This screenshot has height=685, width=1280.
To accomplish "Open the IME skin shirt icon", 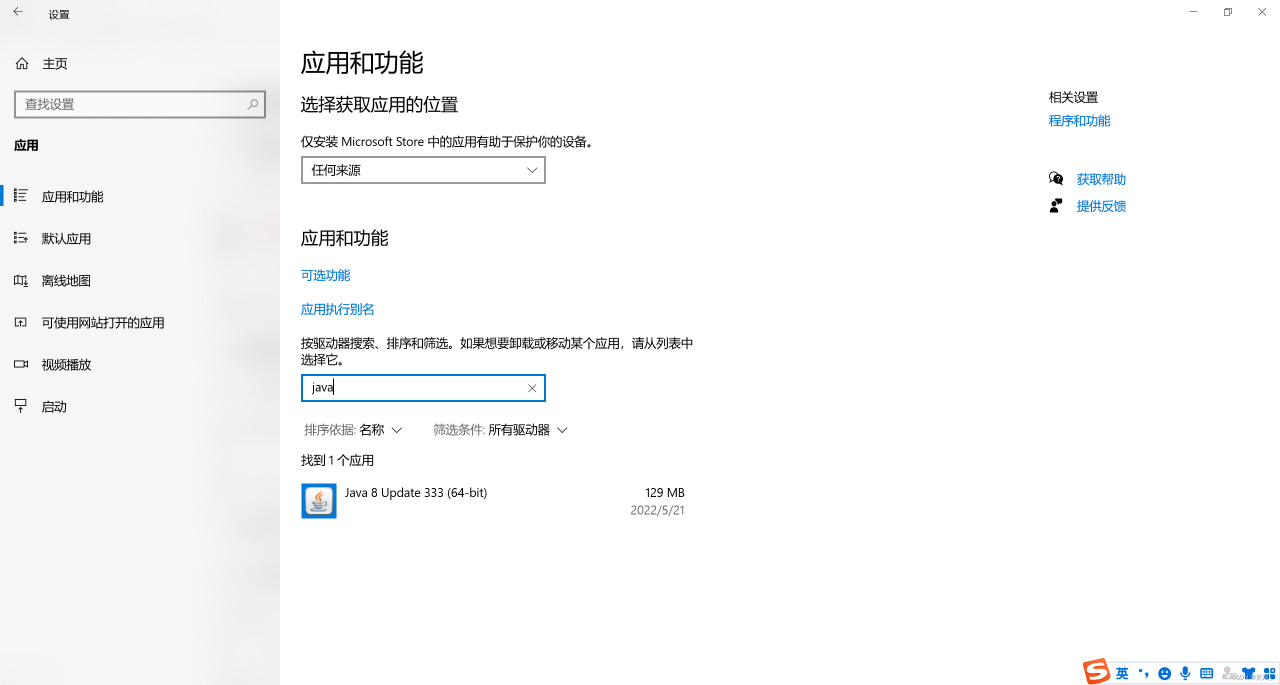I will point(1247,673).
